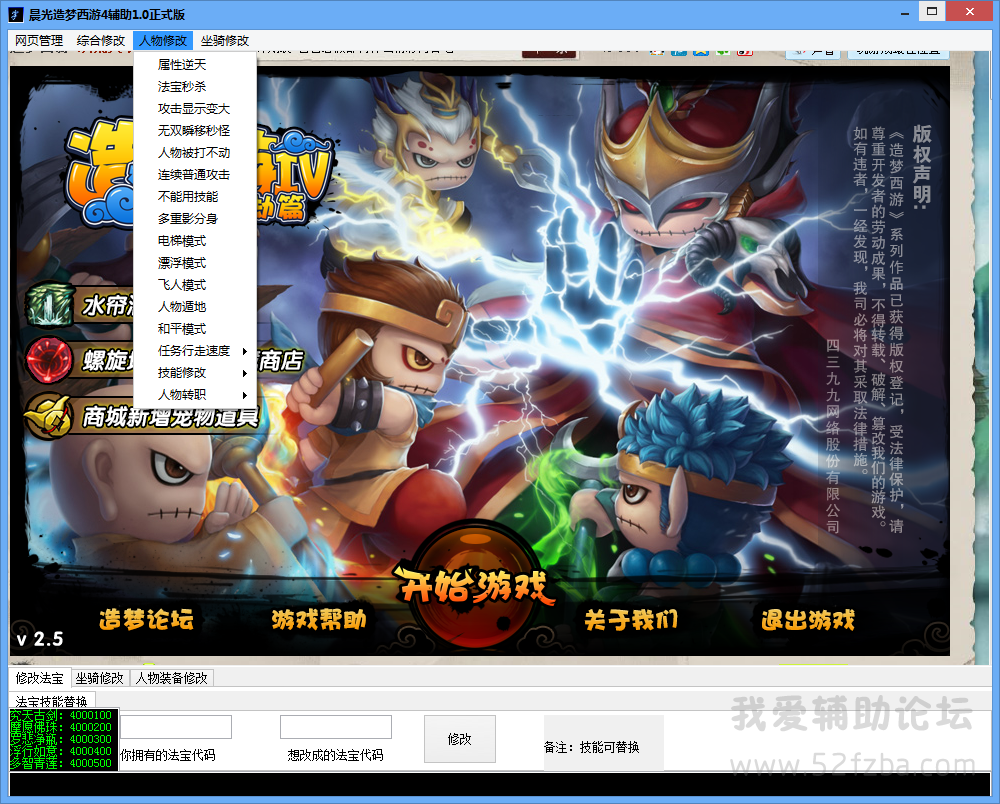Click the golden lamp shop icon
The image size is (1000, 804).
coord(48,416)
